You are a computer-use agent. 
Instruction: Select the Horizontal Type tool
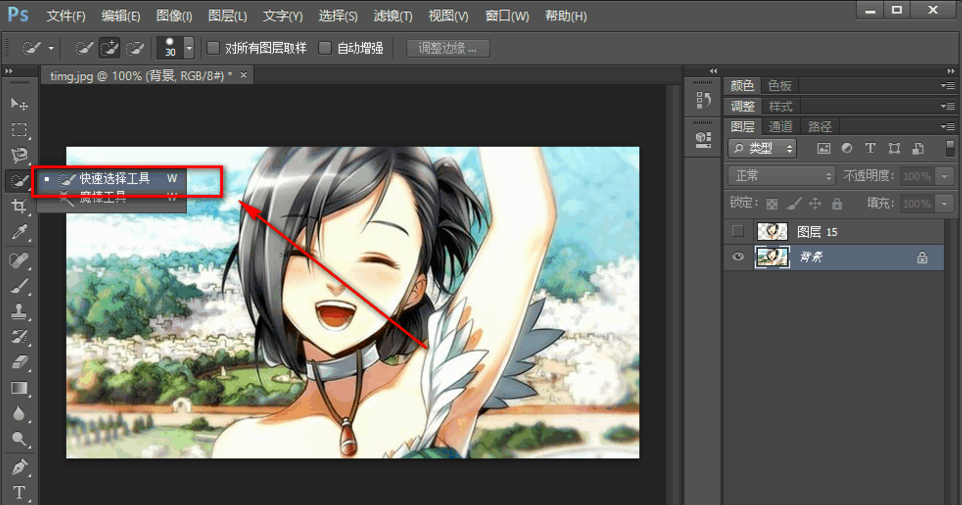(x=18, y=492)
